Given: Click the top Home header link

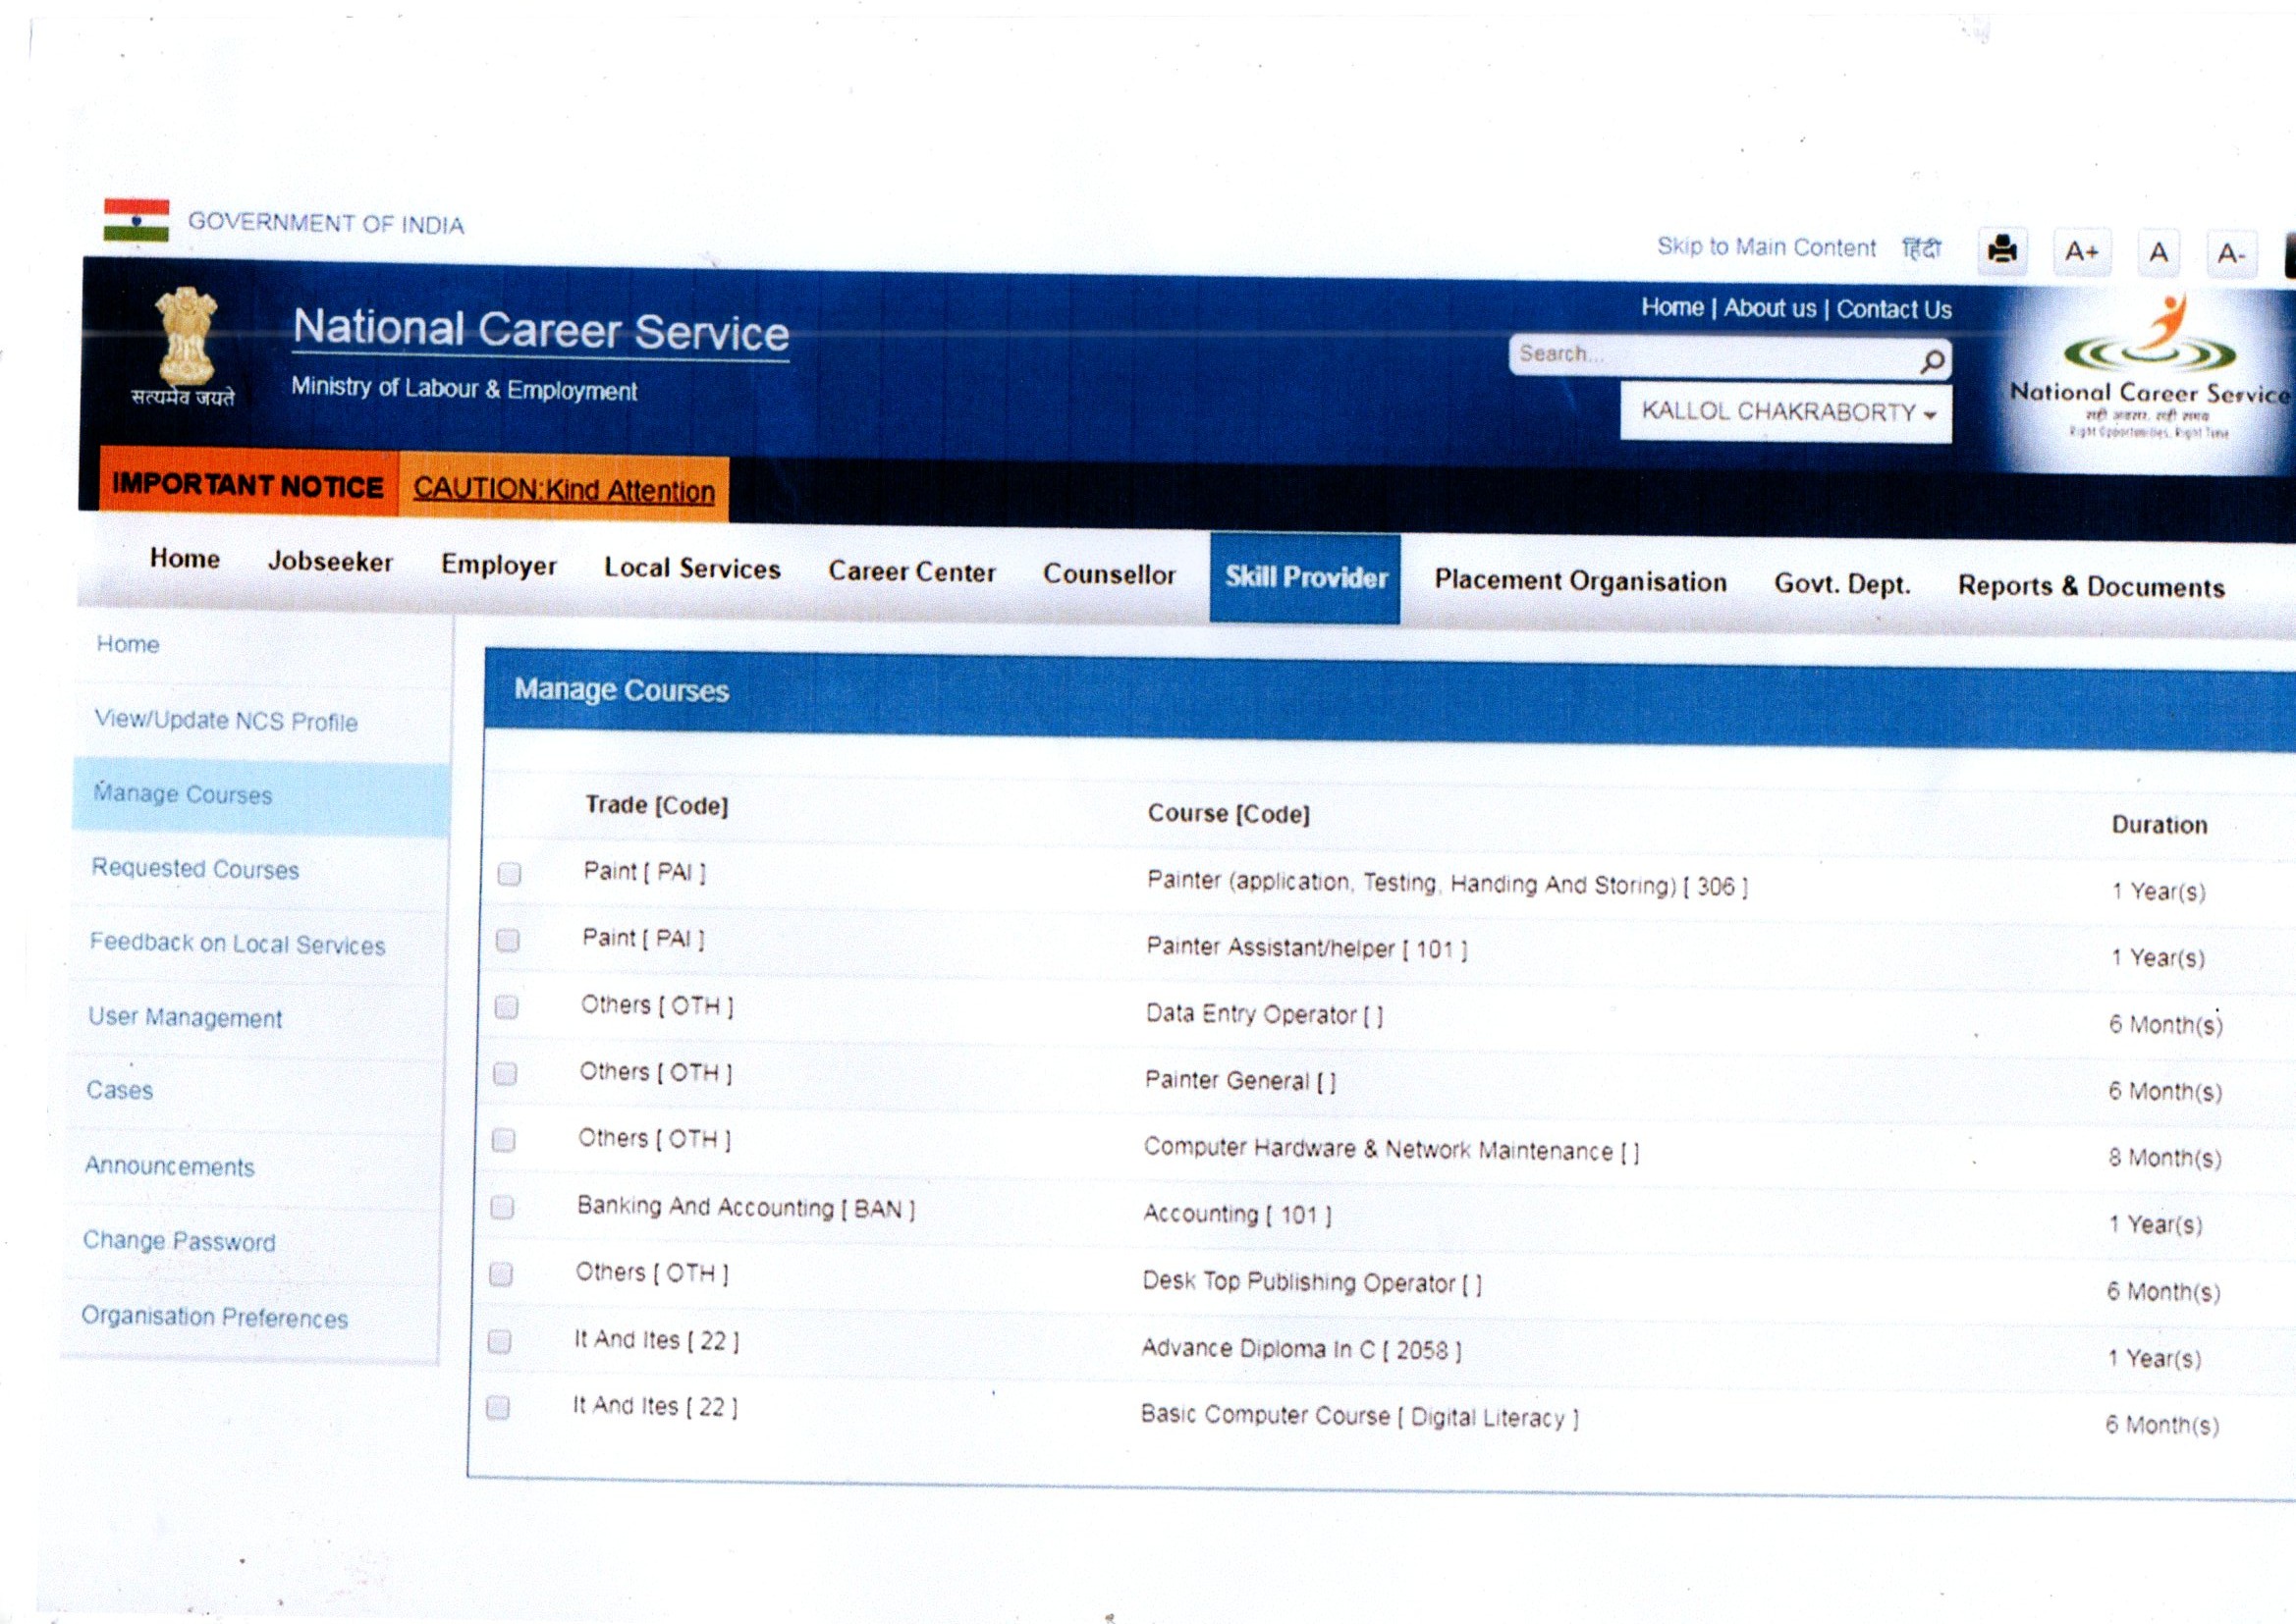Looking at the screenshot, I should (x=1672, y=307).
